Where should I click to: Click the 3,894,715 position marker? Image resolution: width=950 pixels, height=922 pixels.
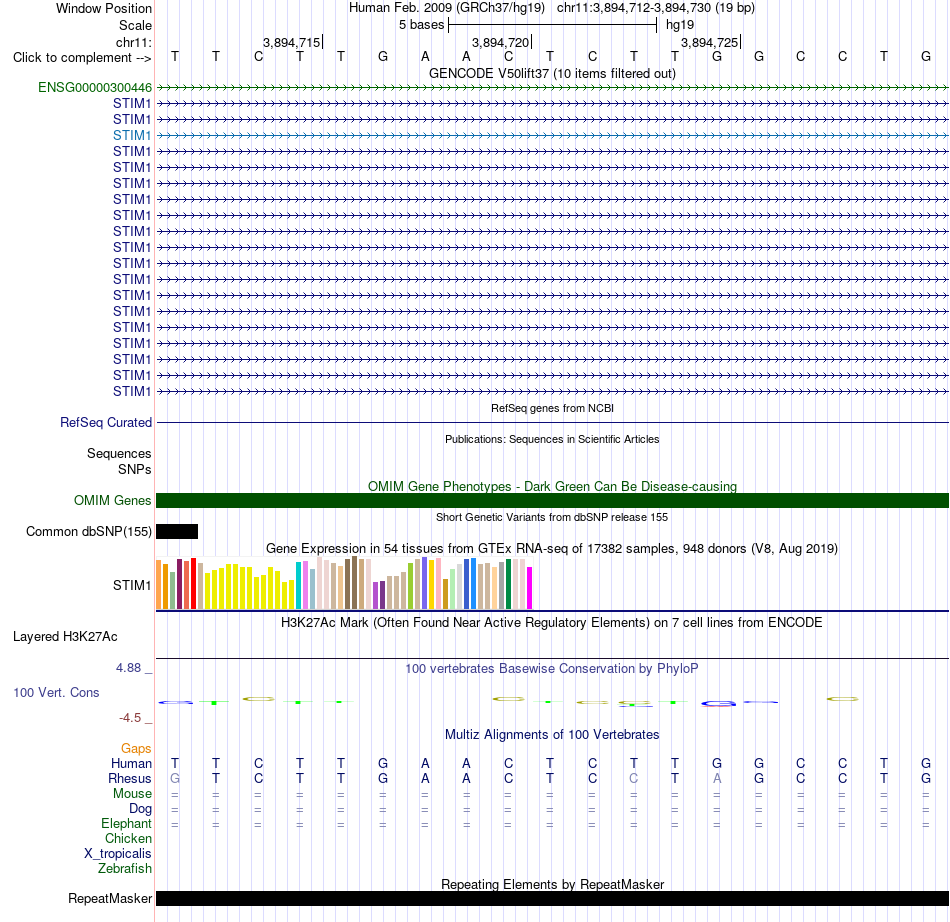tap(293, 42)
